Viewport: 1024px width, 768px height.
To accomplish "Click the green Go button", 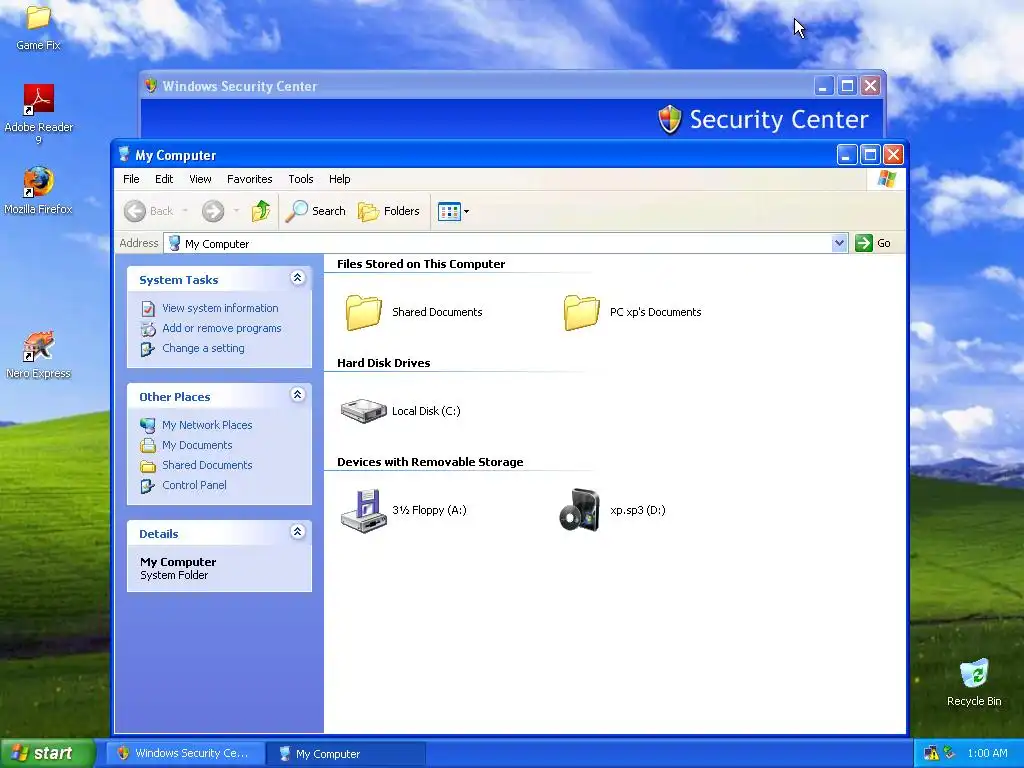I will click(873, 243).
